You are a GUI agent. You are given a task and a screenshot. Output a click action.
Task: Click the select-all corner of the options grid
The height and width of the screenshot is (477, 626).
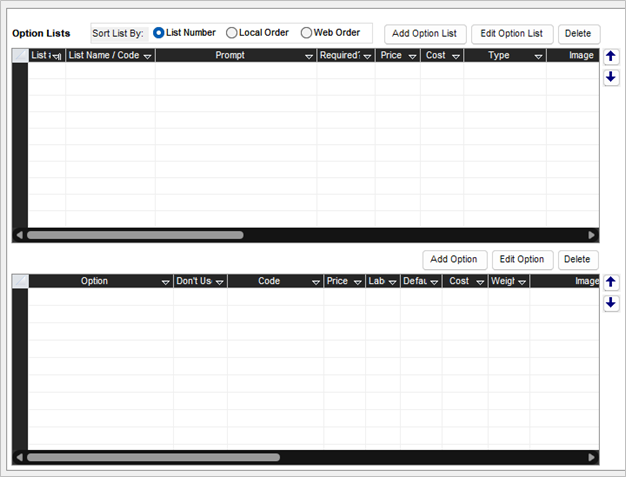(19, 282)
